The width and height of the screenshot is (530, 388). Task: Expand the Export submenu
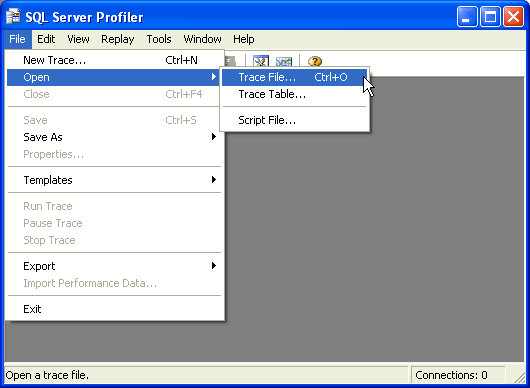(115, 266)
